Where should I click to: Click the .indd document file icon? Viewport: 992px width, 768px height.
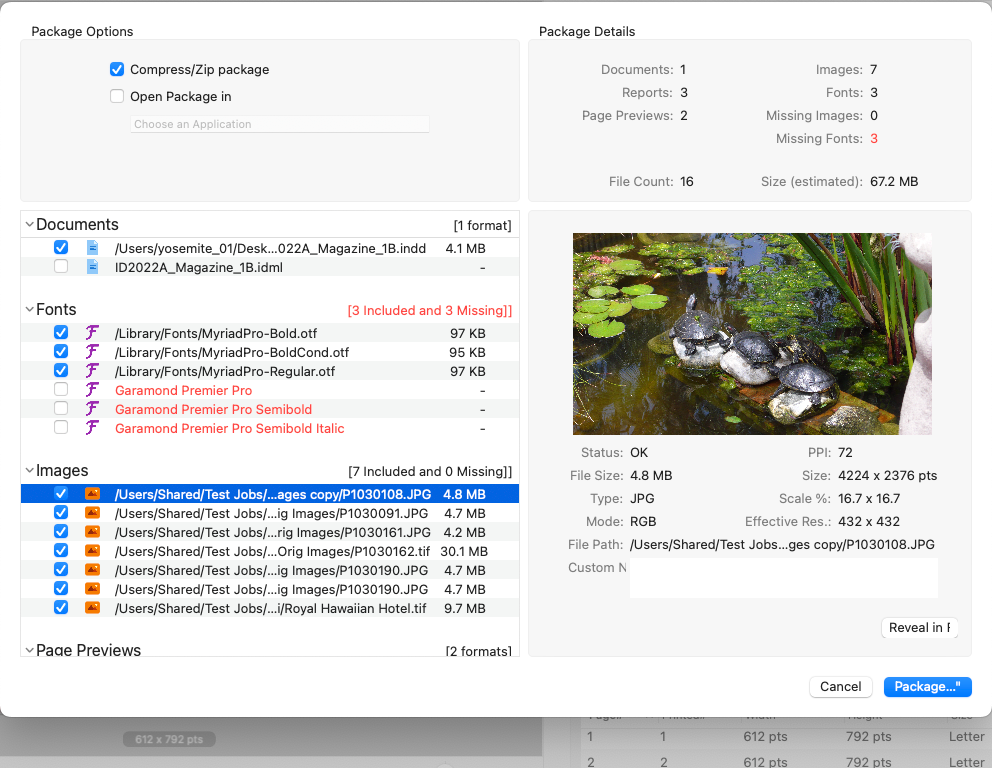pyautogui.click(x=92, y=248)
